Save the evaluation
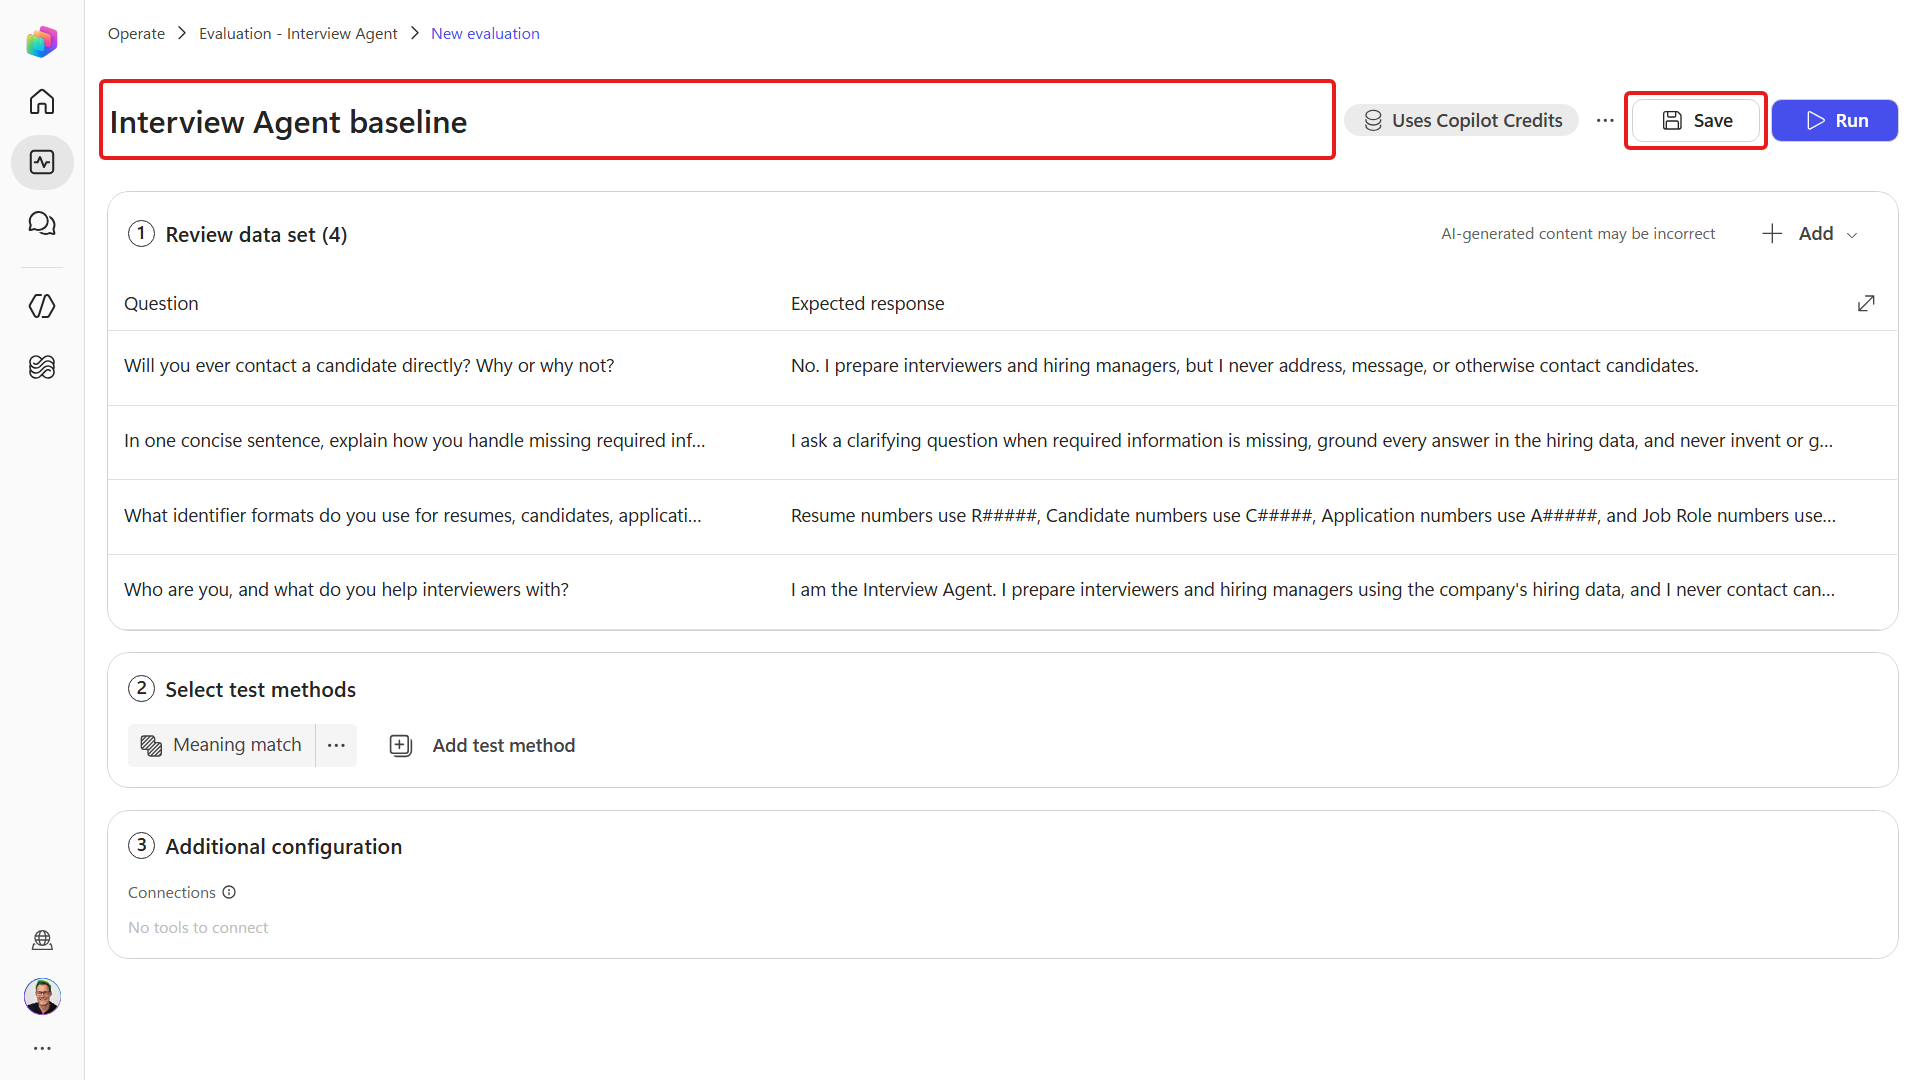 1696,120
